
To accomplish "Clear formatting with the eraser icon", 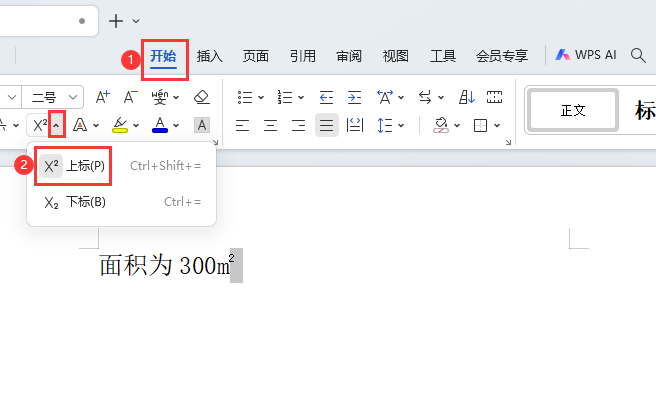I will tap(202, 97).
